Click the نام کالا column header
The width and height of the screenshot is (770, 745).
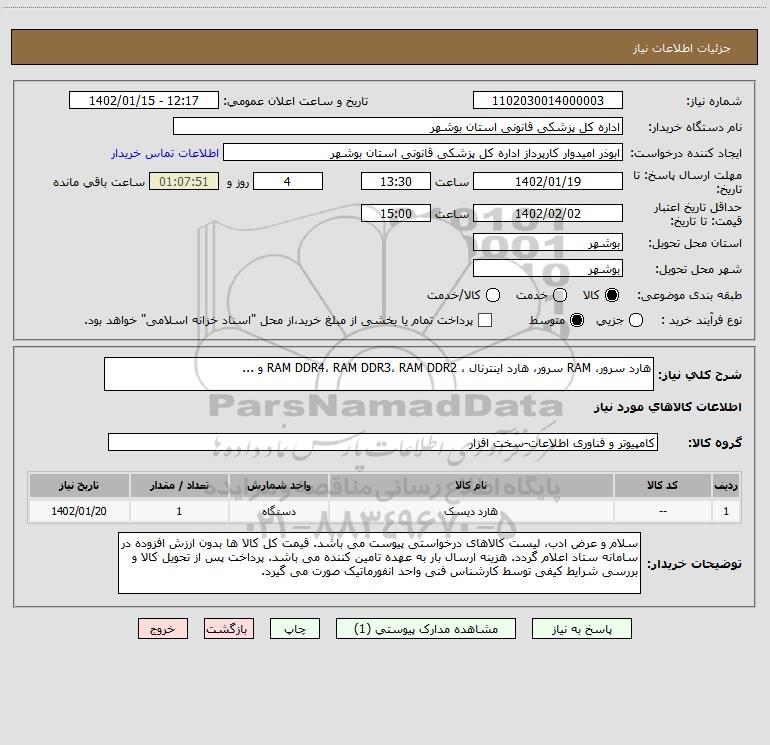pyautogui.click(x=470, y=485)
